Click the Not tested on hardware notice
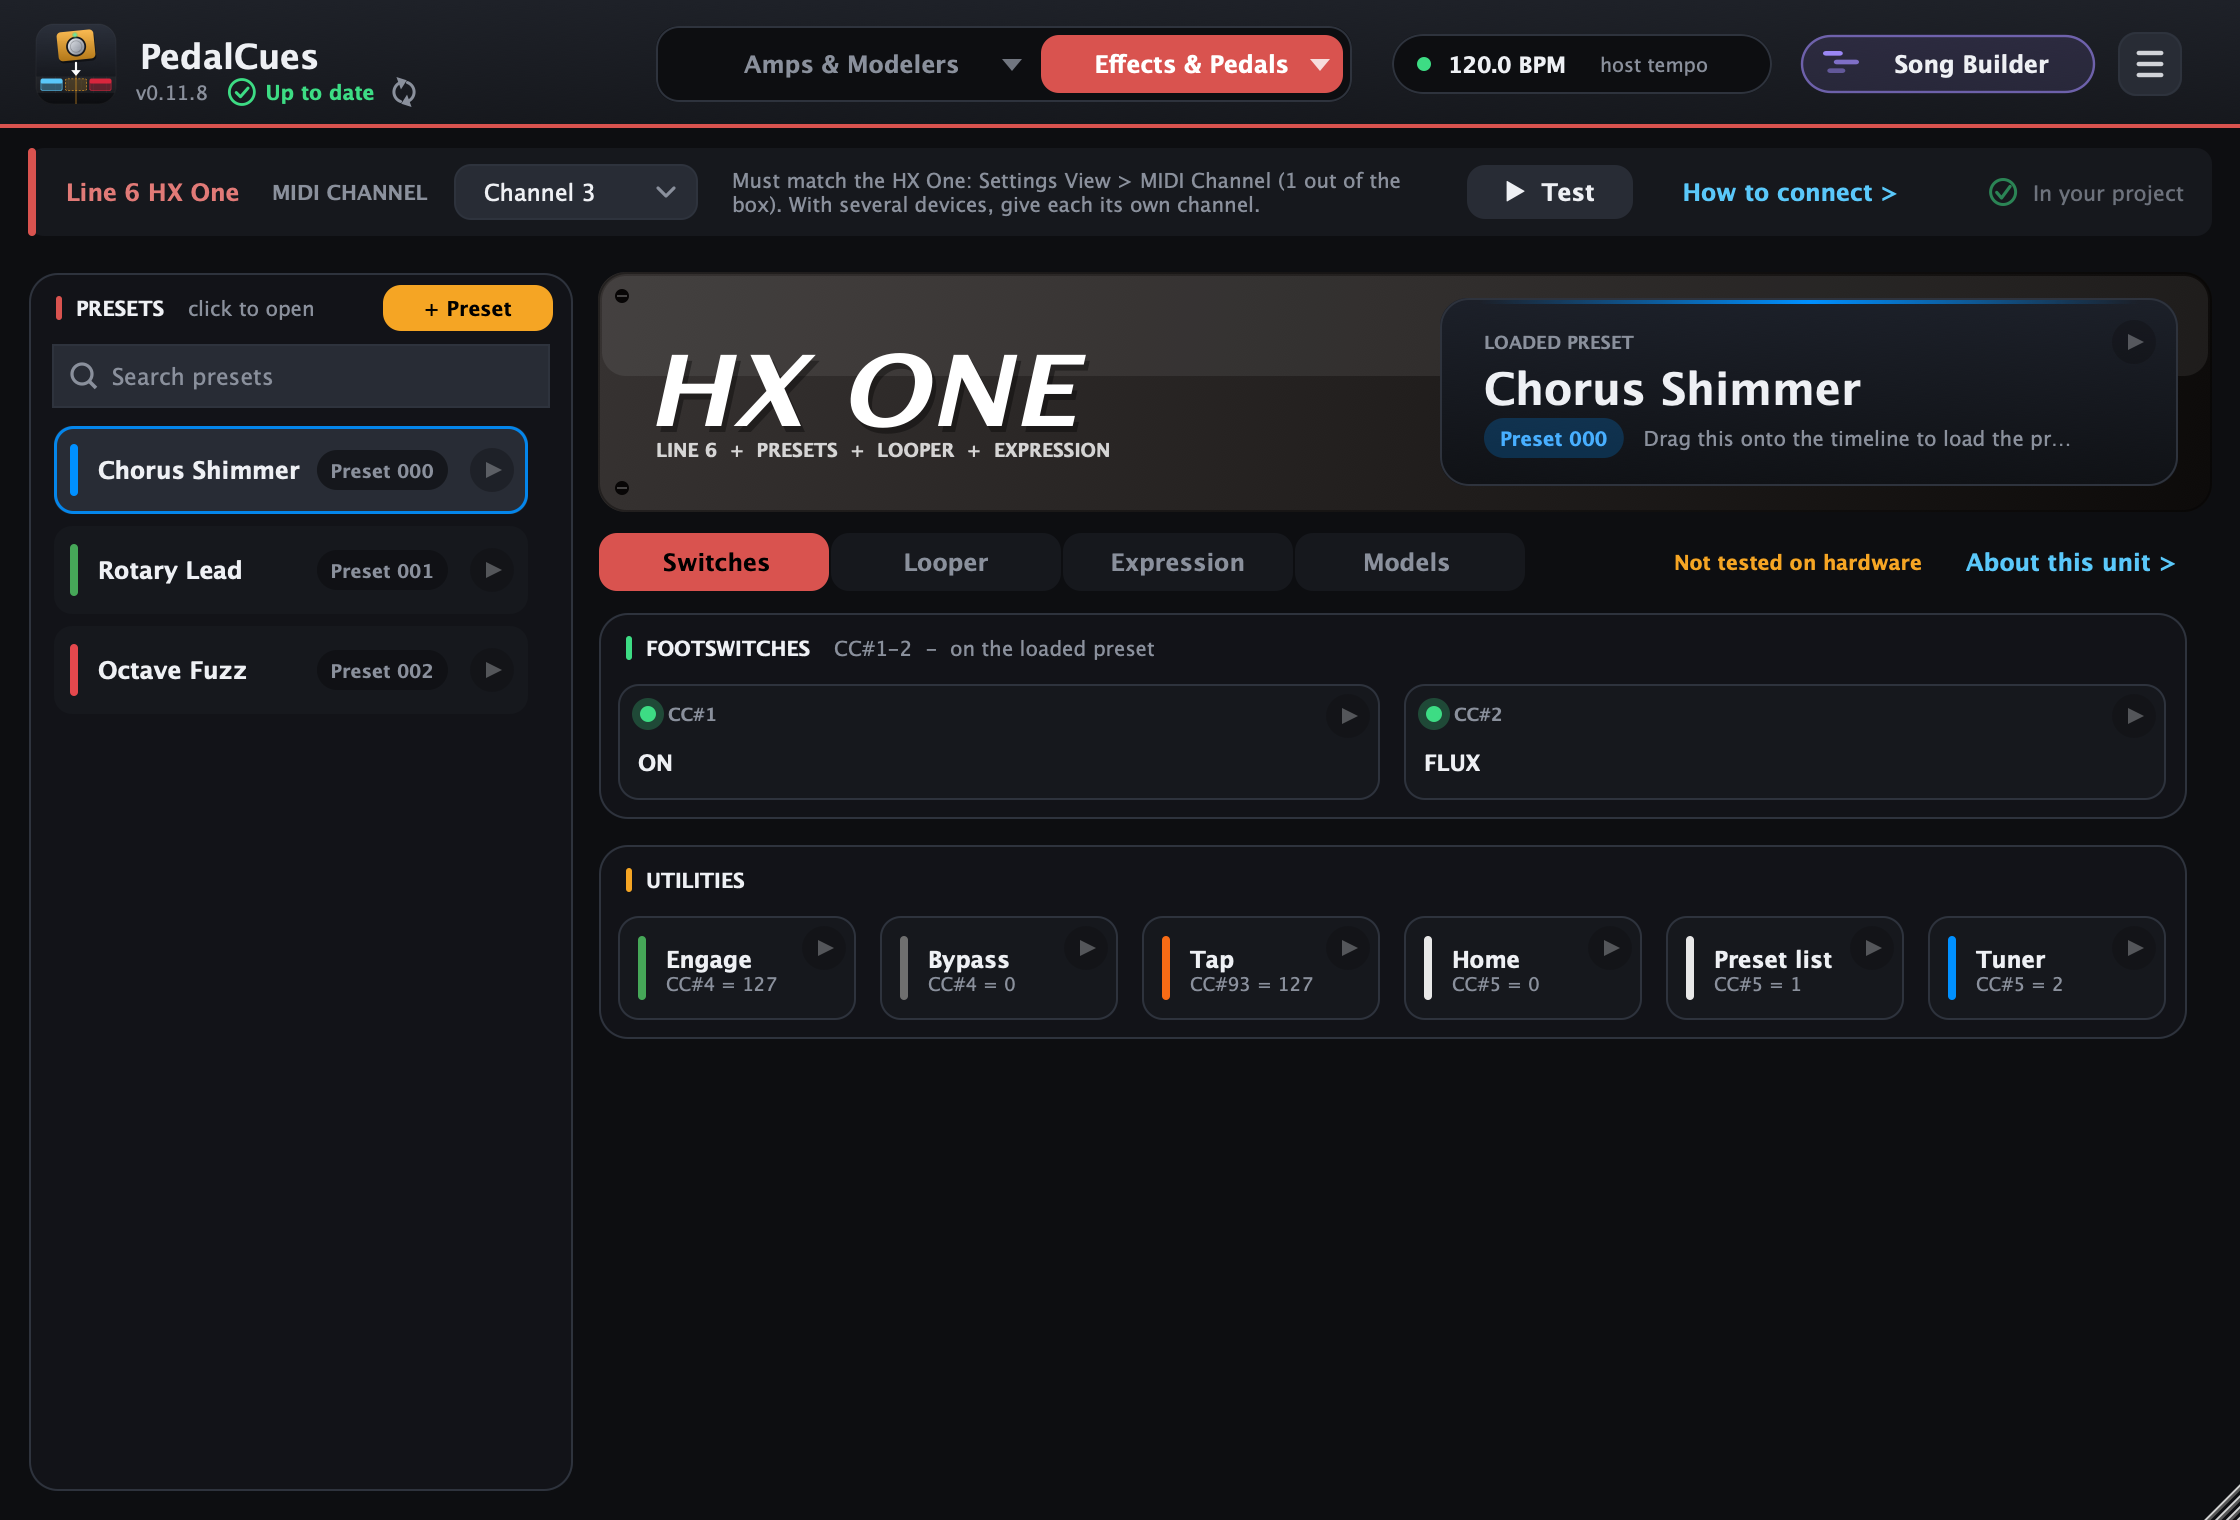Screen dimensions: 2240x1520 pyautogui.click(x=1797, y=562)
